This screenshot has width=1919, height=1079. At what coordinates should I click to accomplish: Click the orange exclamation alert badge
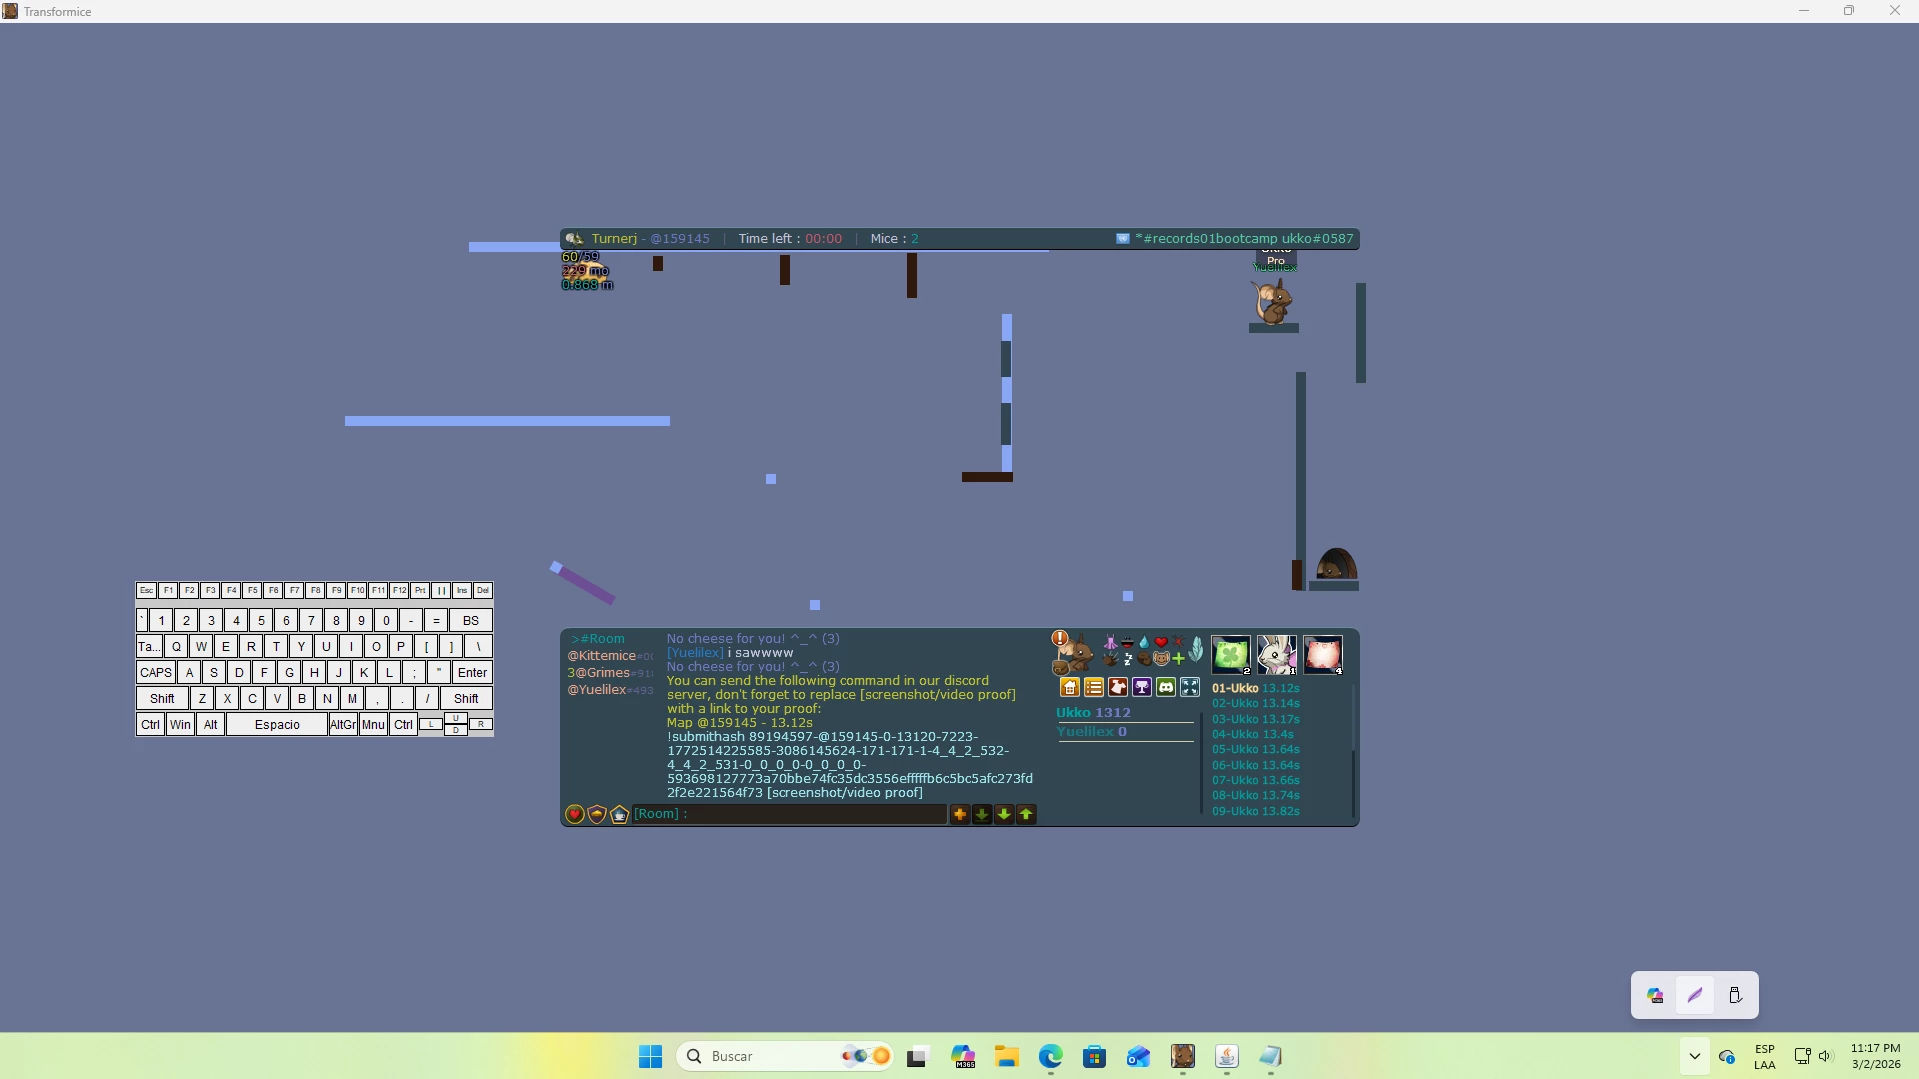coord(1060,638)
